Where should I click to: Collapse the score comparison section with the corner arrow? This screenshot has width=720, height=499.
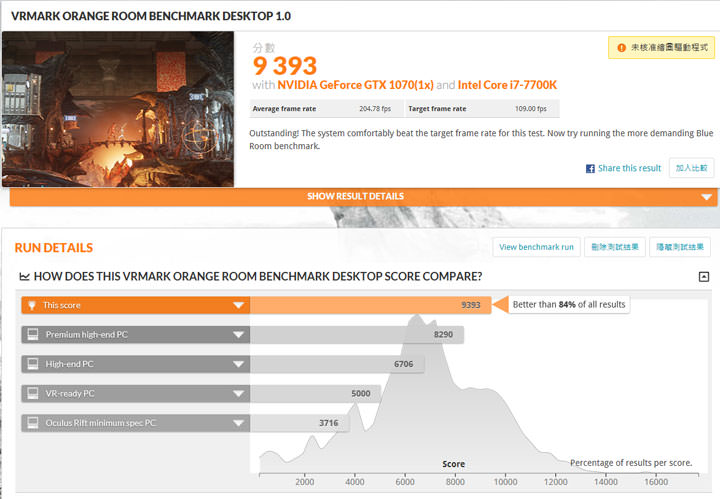point(704,277)
